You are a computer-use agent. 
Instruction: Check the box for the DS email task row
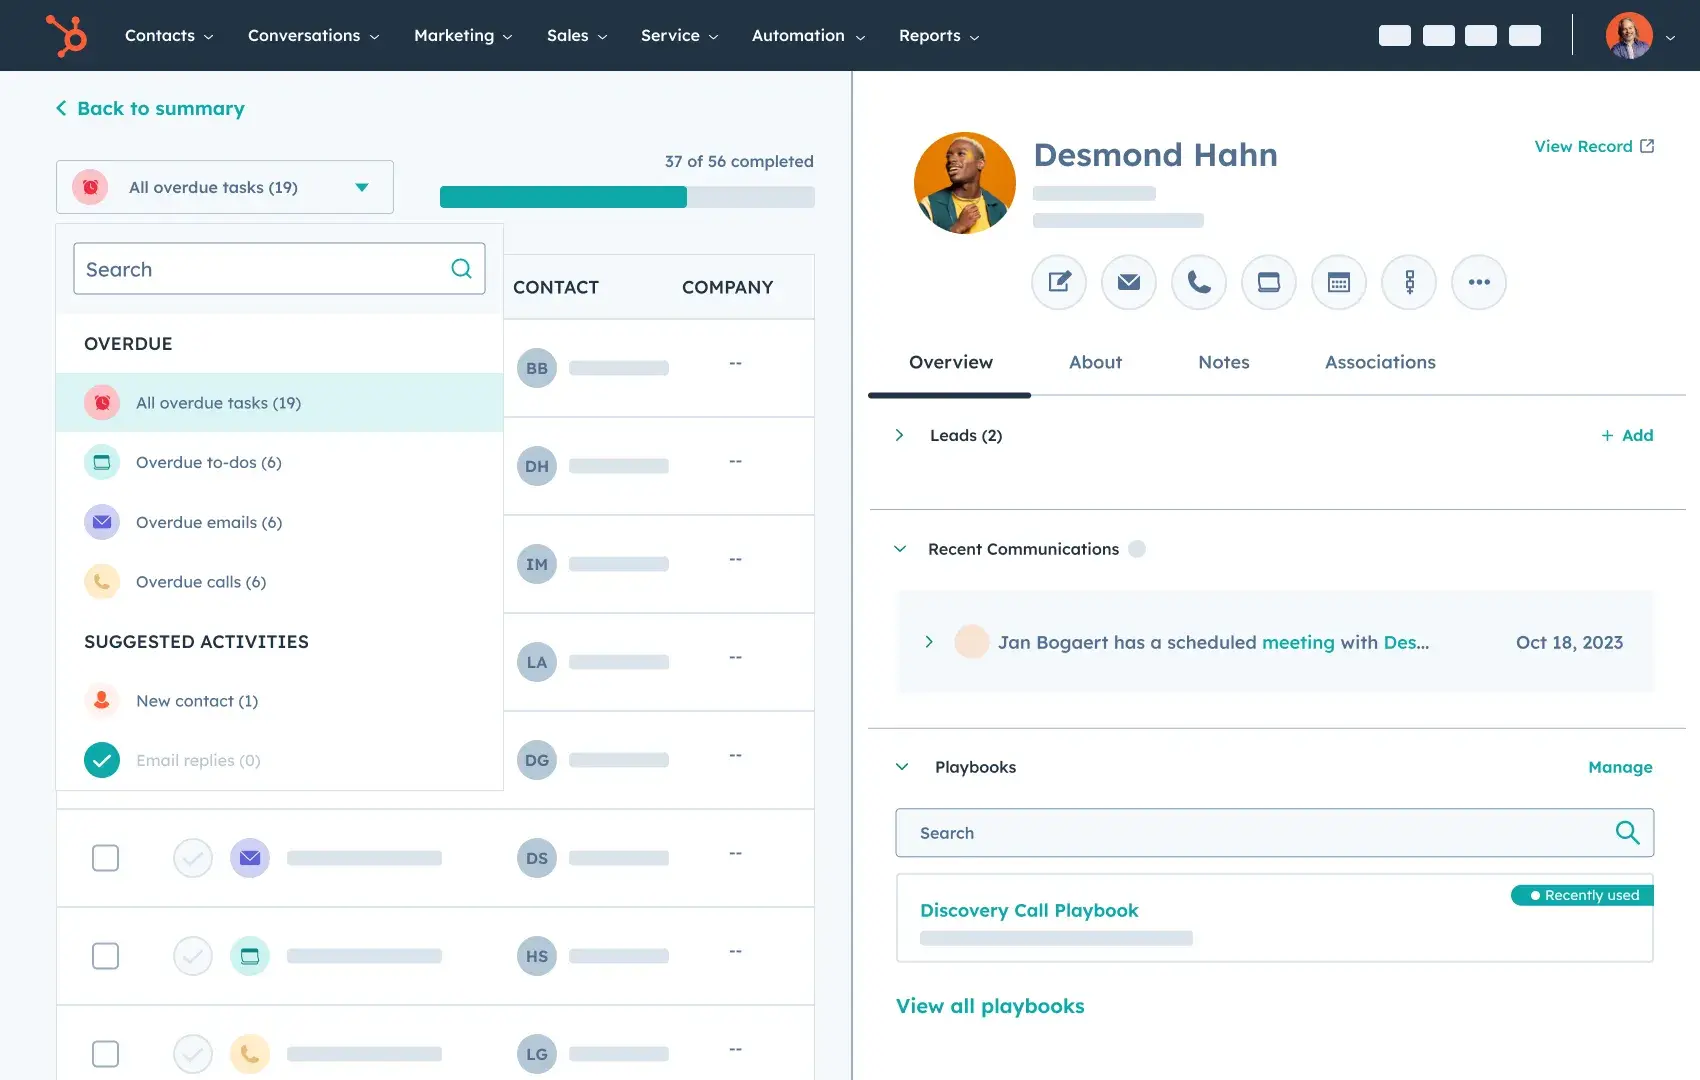(105, 858)
